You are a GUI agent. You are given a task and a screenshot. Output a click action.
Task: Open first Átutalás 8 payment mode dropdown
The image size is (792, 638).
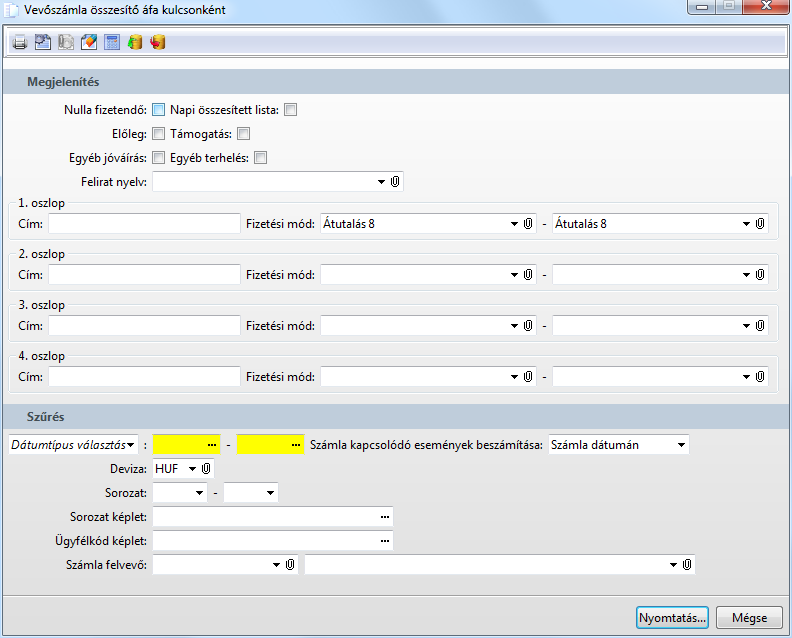(514, 224)
